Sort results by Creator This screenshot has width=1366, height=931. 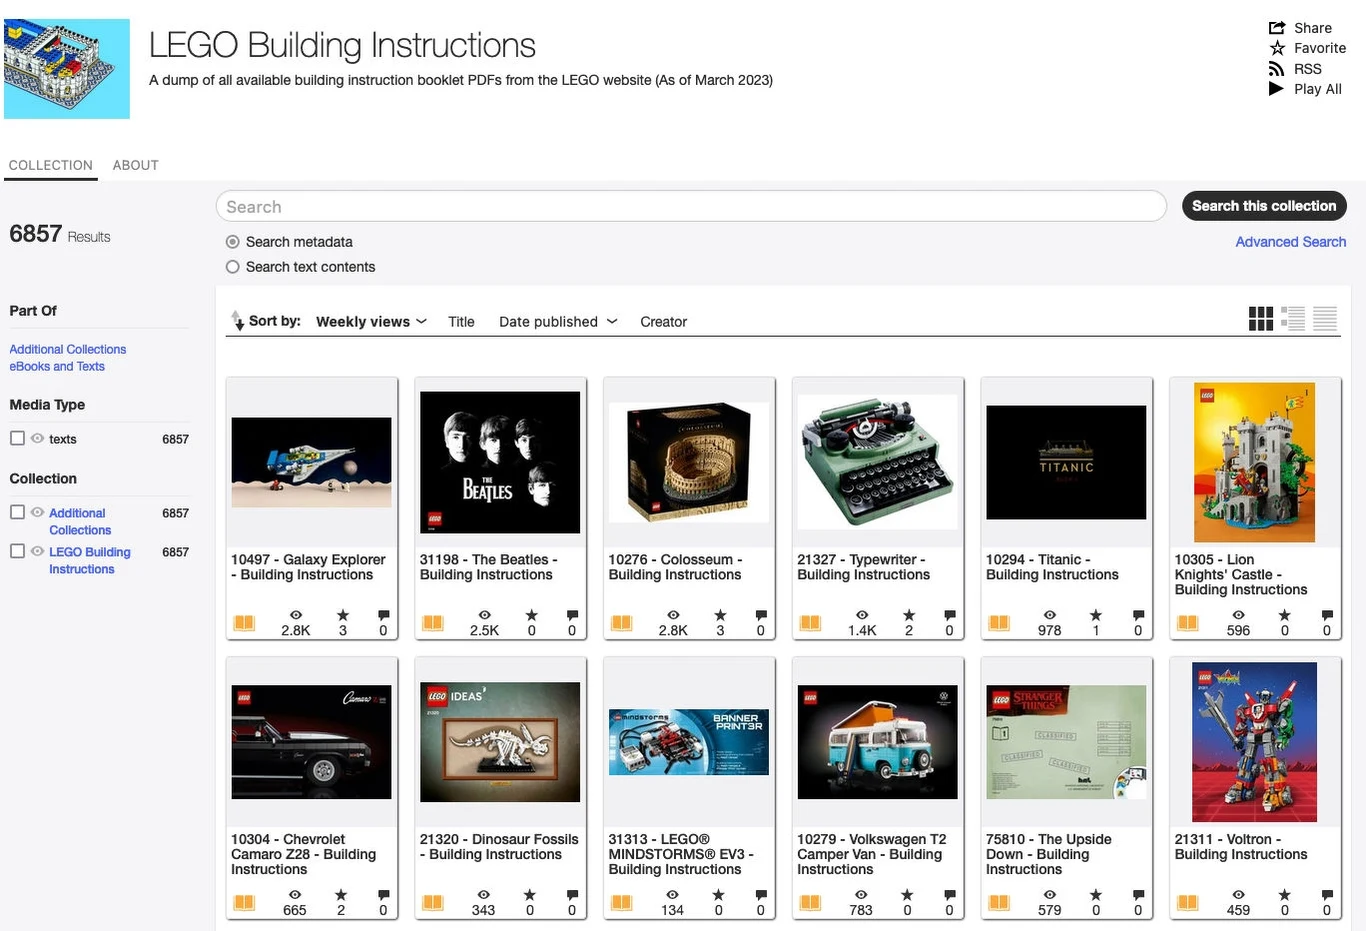tap(664, 321)
